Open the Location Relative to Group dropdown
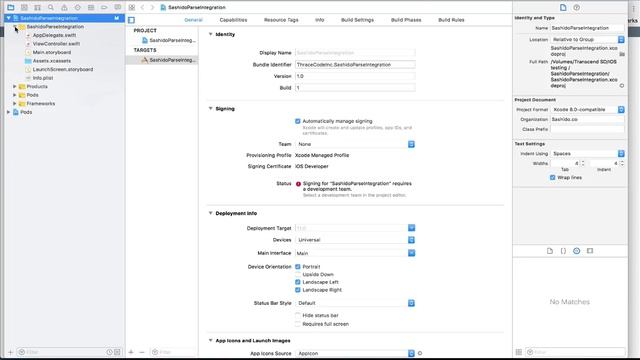 pyautogui.click(x=587, y=40)
